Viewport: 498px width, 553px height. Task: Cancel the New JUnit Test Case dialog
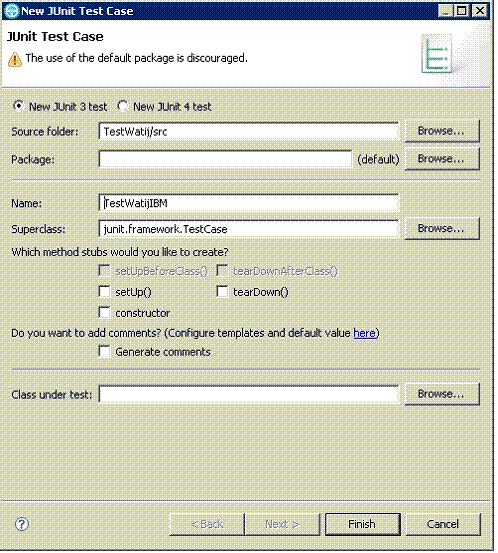pyautogui.click(x=443, y=524)
